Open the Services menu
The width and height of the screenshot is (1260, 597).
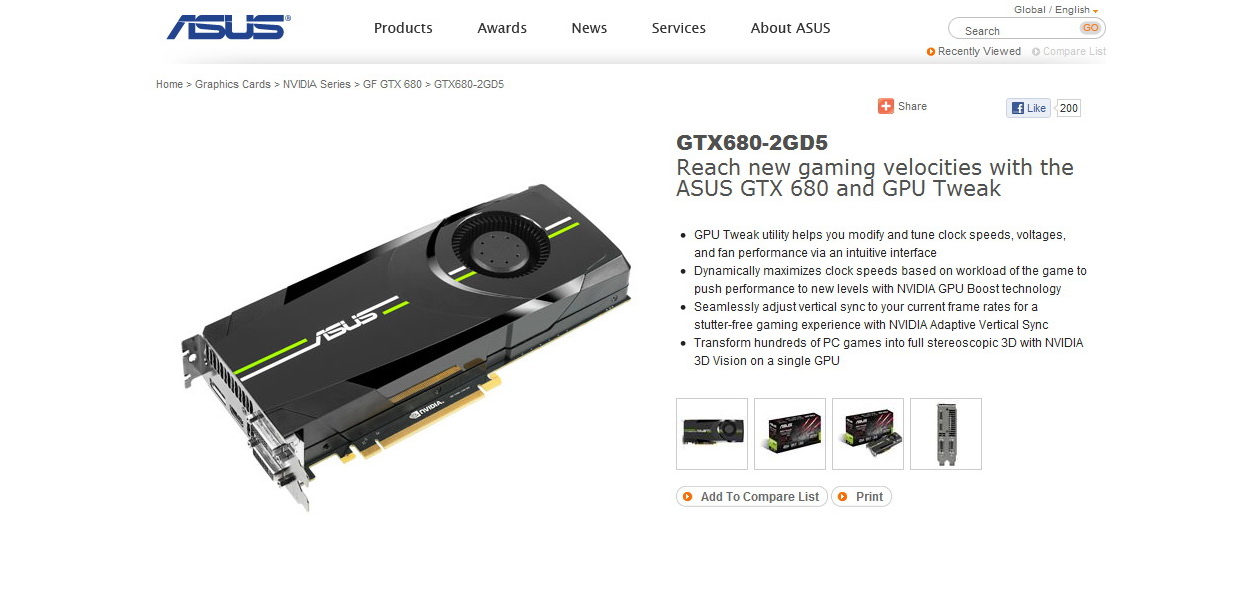tap(679, 28)
